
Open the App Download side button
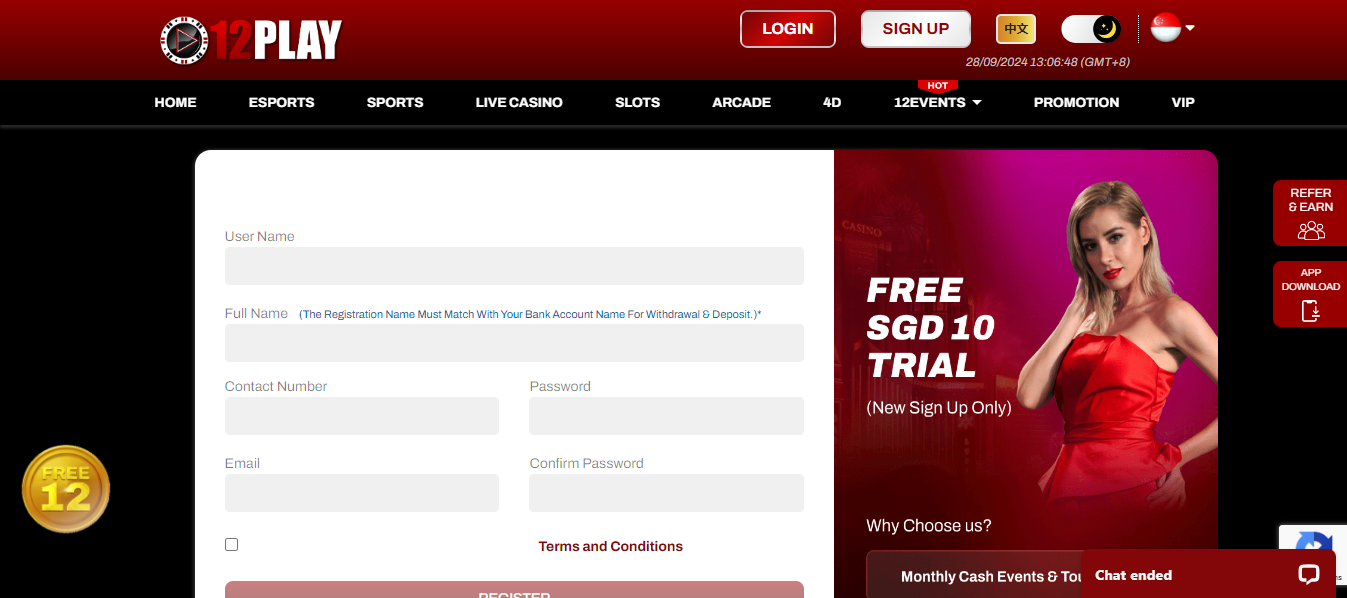pyautogui.click(x=1310, y=294)
